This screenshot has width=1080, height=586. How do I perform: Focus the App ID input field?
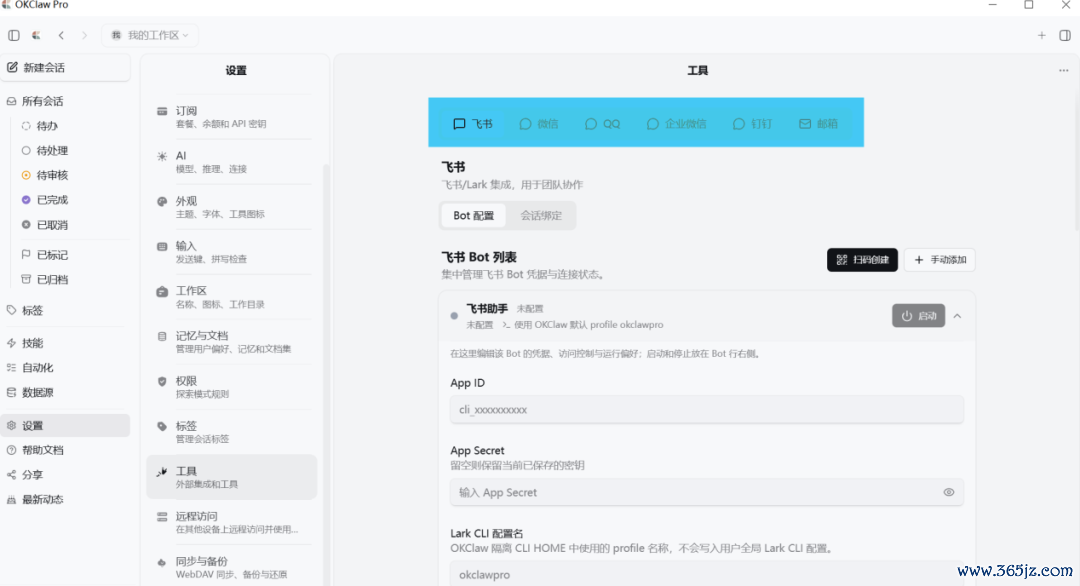(x=707, y=410)
